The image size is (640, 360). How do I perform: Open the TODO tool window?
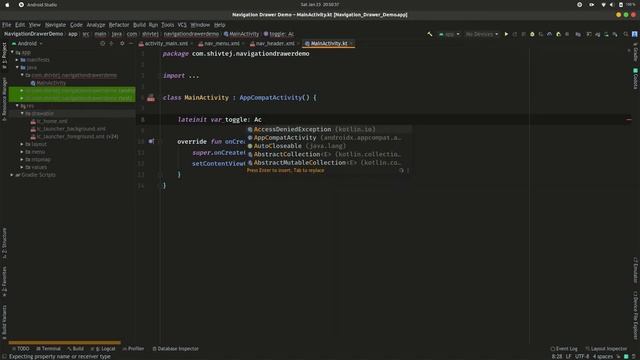point(20,349)
